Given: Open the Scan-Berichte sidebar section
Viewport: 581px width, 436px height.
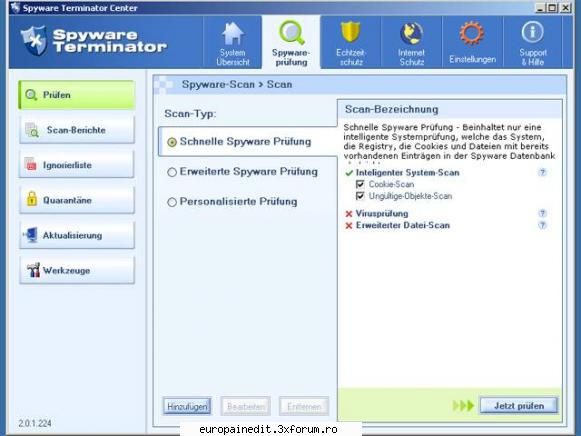Looking at the screenshot, I should click(x=77, y=130).
